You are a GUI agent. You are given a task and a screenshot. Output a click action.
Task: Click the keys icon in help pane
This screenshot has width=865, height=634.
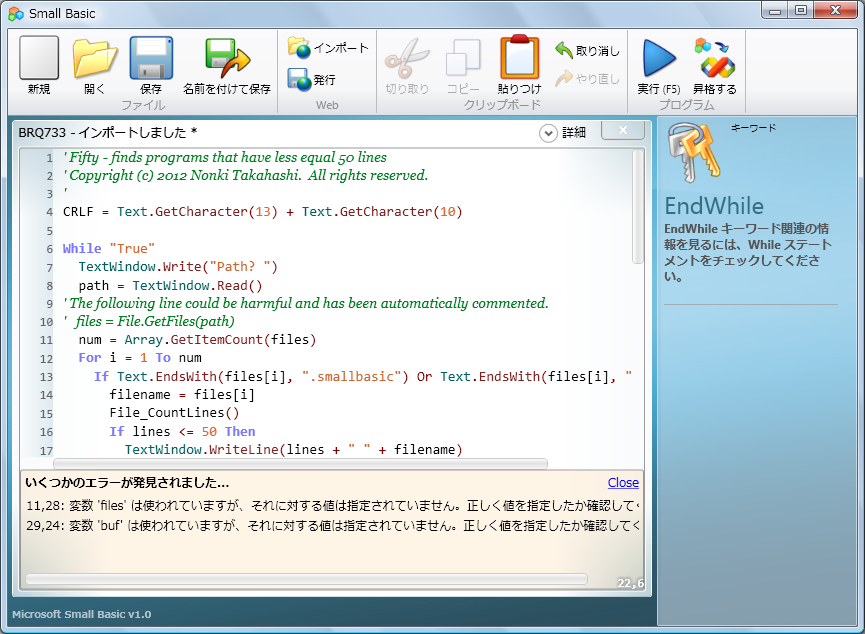pyautogui.click(x=693, y=153)
